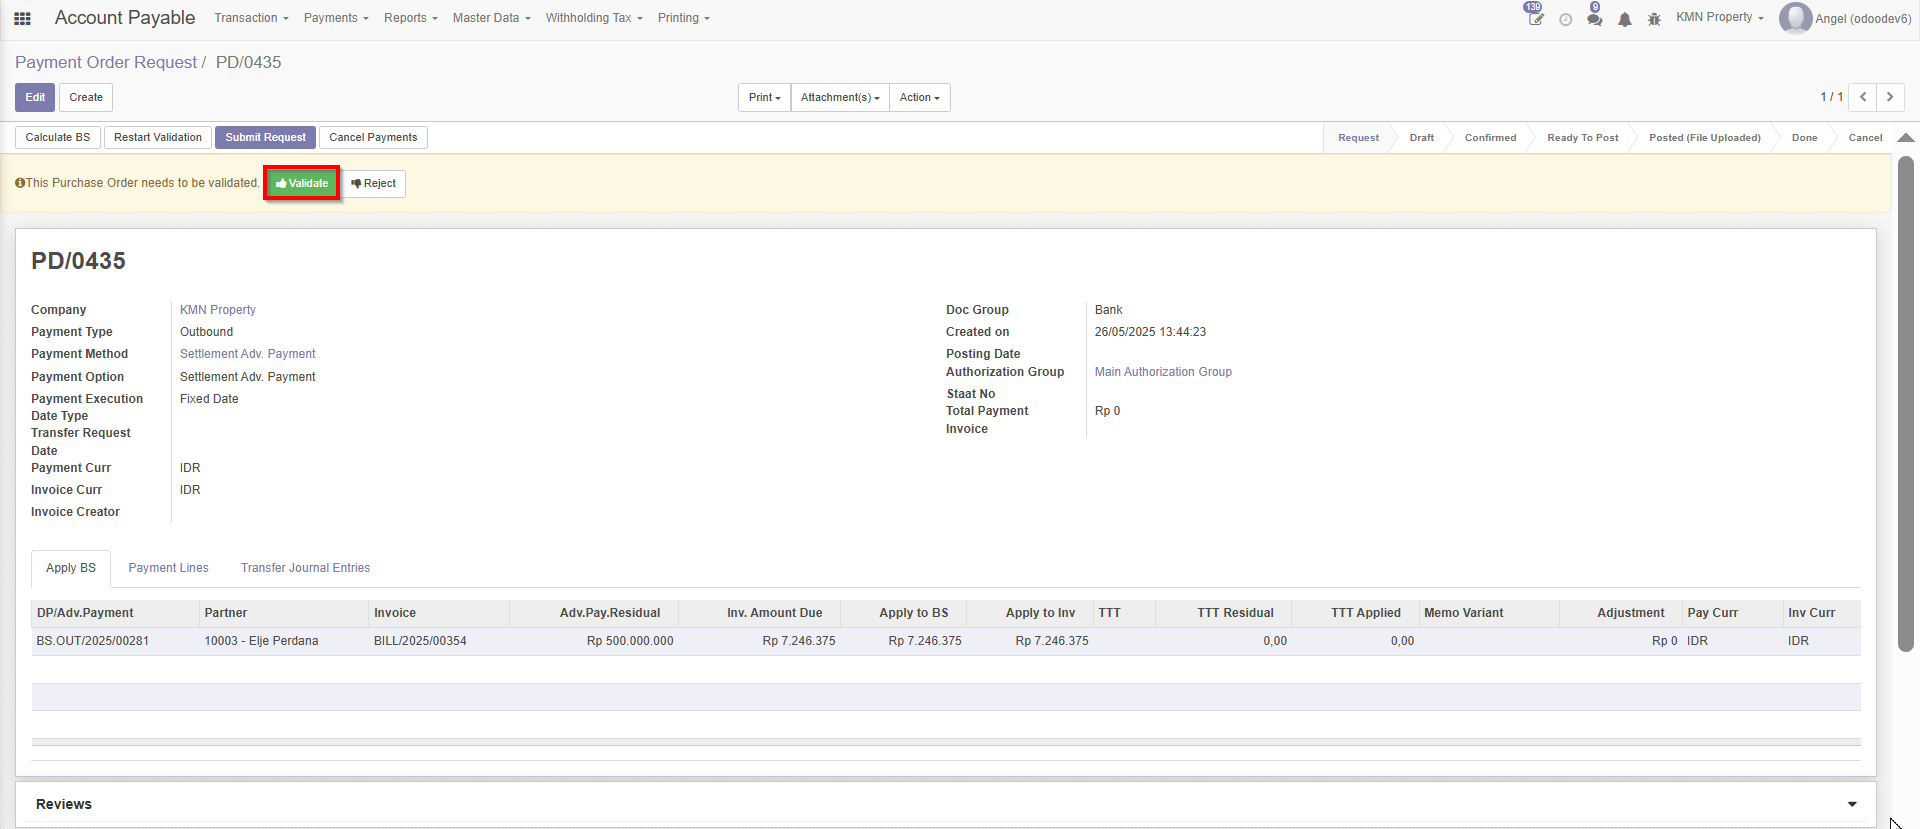
Task: Open the Attachment(s) dropdown
Action: (x=840, y=97)
